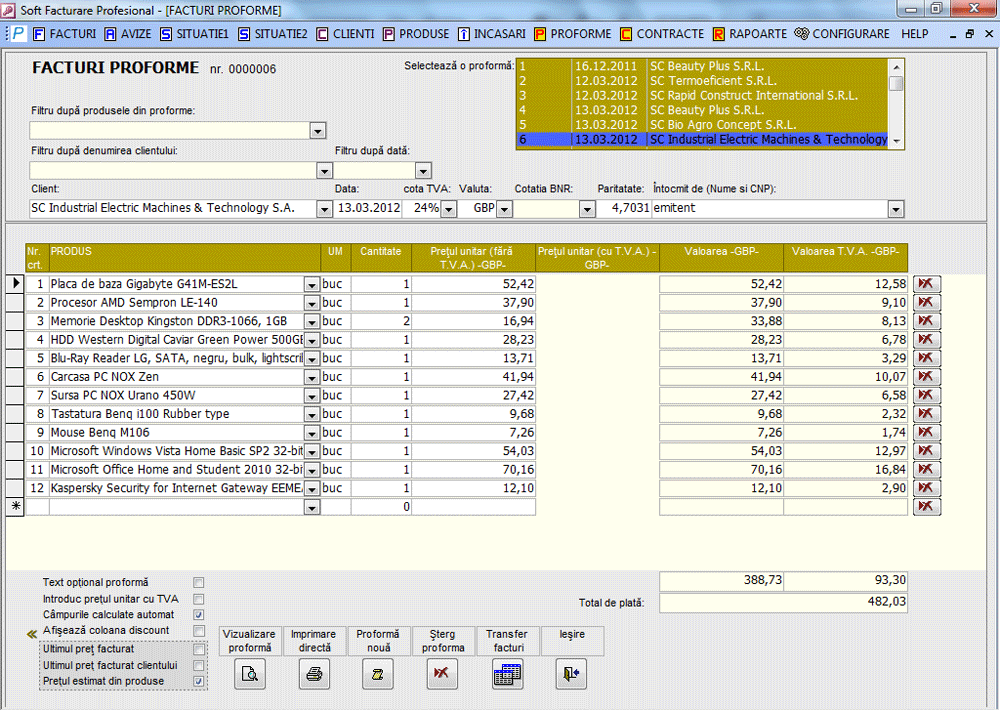Viewport: 1000px width, 711px height.
Task: Open the Cotatia BNR dropdown
Action: 587,209
